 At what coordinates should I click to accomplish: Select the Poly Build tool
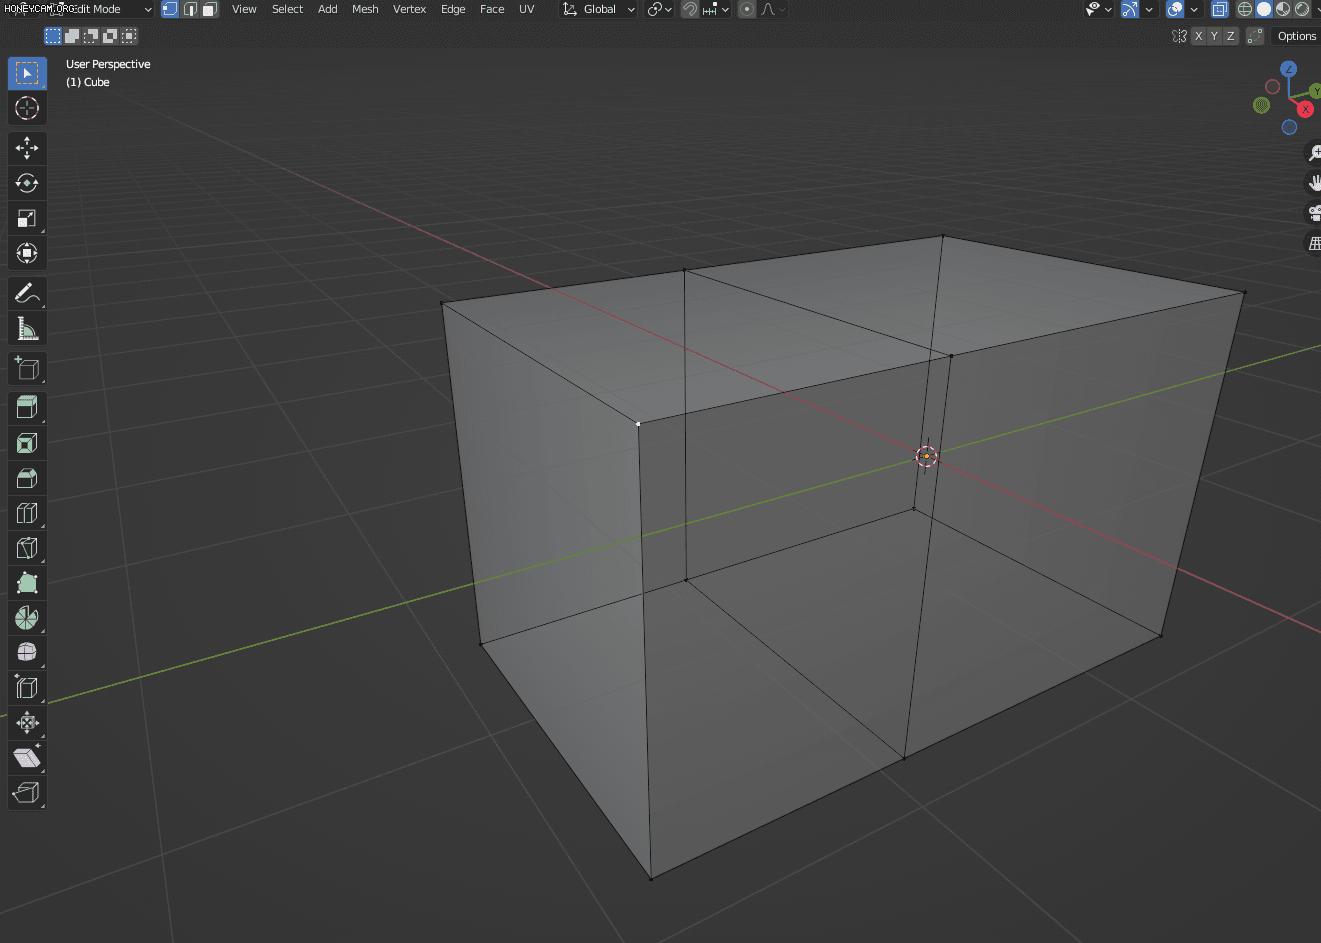coord(27,583)
